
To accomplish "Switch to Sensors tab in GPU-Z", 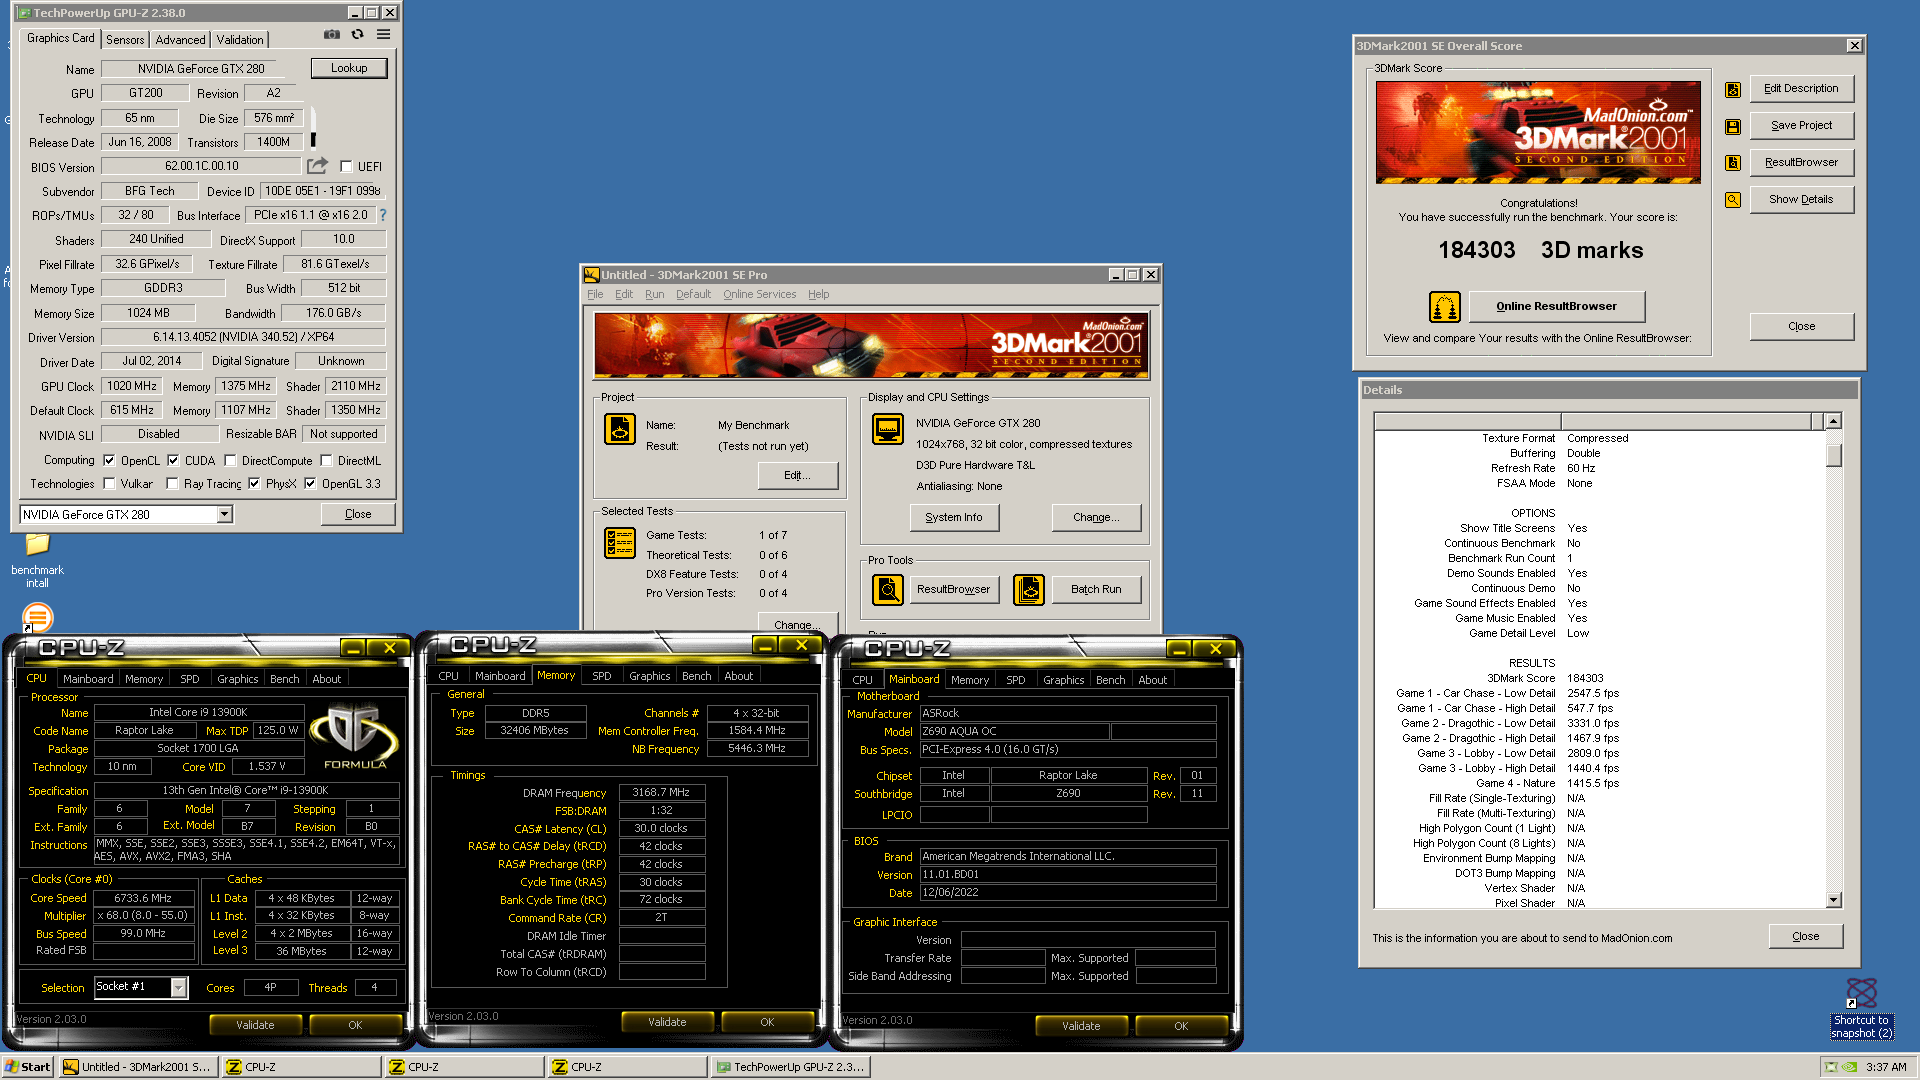I will click(x=125, y=40).
